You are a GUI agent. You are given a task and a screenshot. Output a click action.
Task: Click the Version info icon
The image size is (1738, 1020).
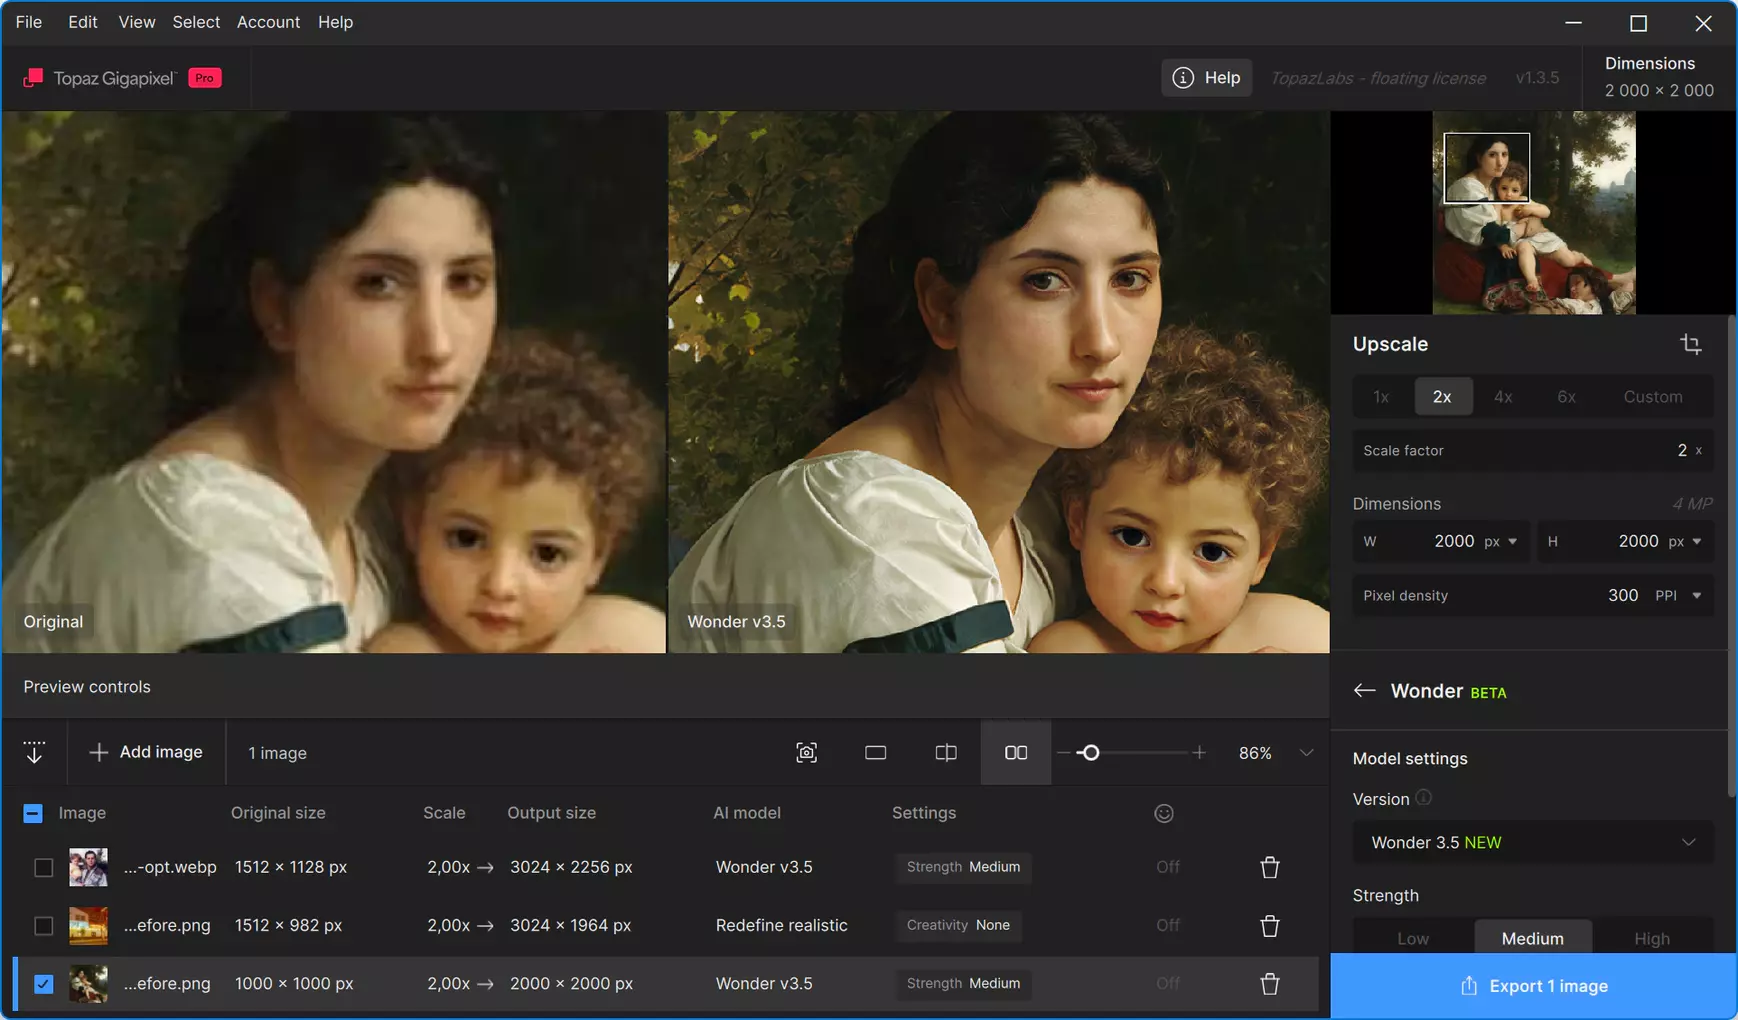(x=1423, y=798)
